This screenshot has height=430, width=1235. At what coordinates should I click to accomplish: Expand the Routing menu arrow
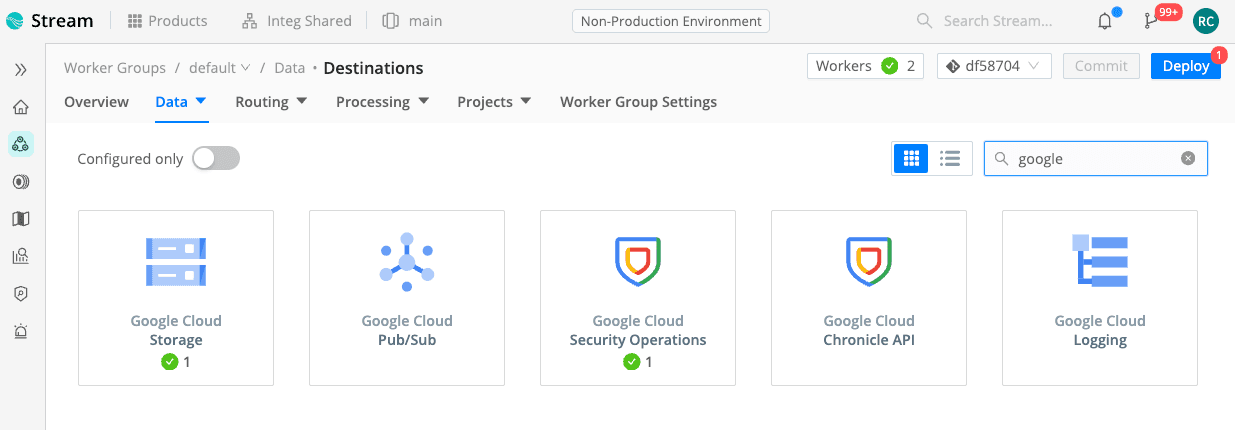[x=302, y=101]
